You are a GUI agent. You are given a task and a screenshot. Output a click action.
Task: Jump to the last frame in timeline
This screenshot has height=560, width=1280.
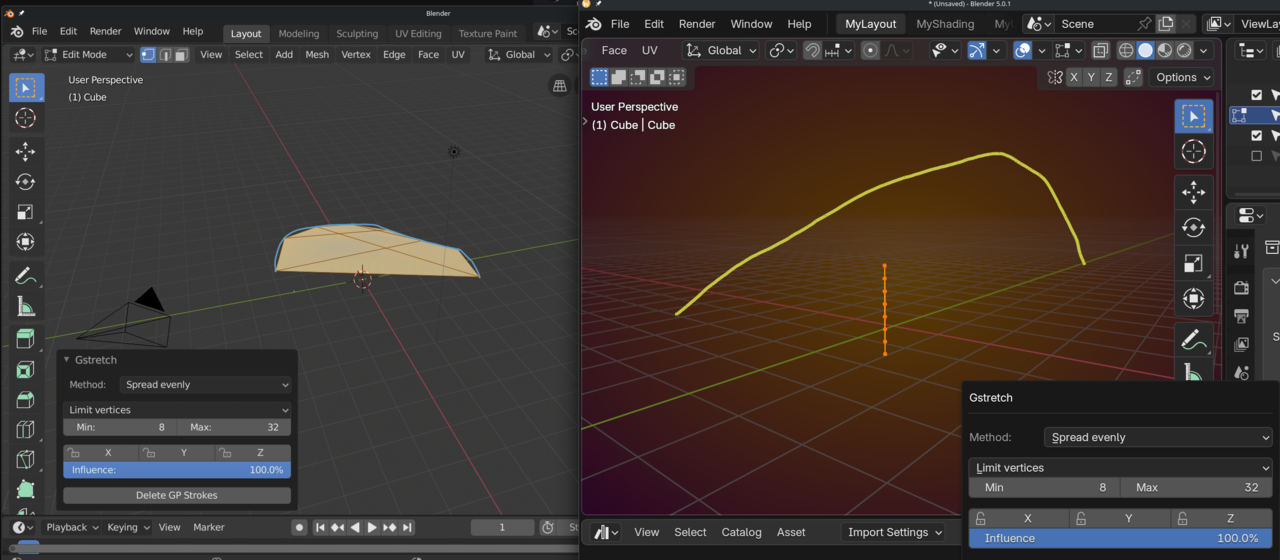pos(407,527)
